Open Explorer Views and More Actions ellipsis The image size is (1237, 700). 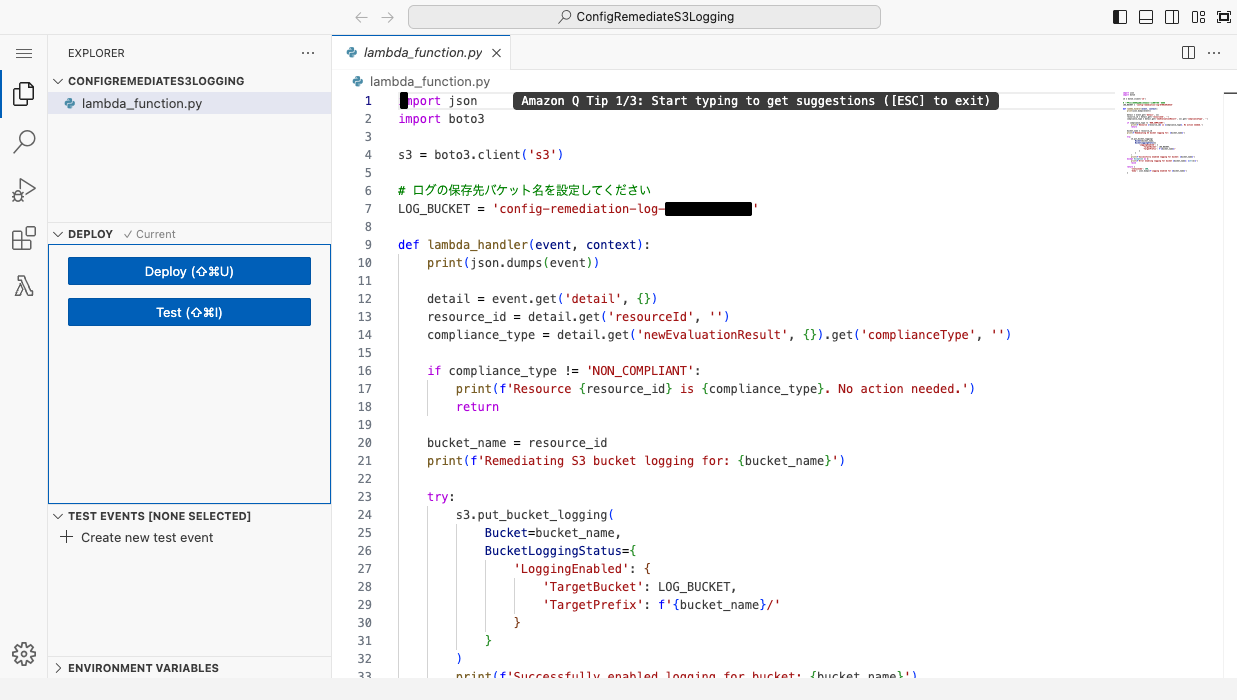(x=308, y=53)
